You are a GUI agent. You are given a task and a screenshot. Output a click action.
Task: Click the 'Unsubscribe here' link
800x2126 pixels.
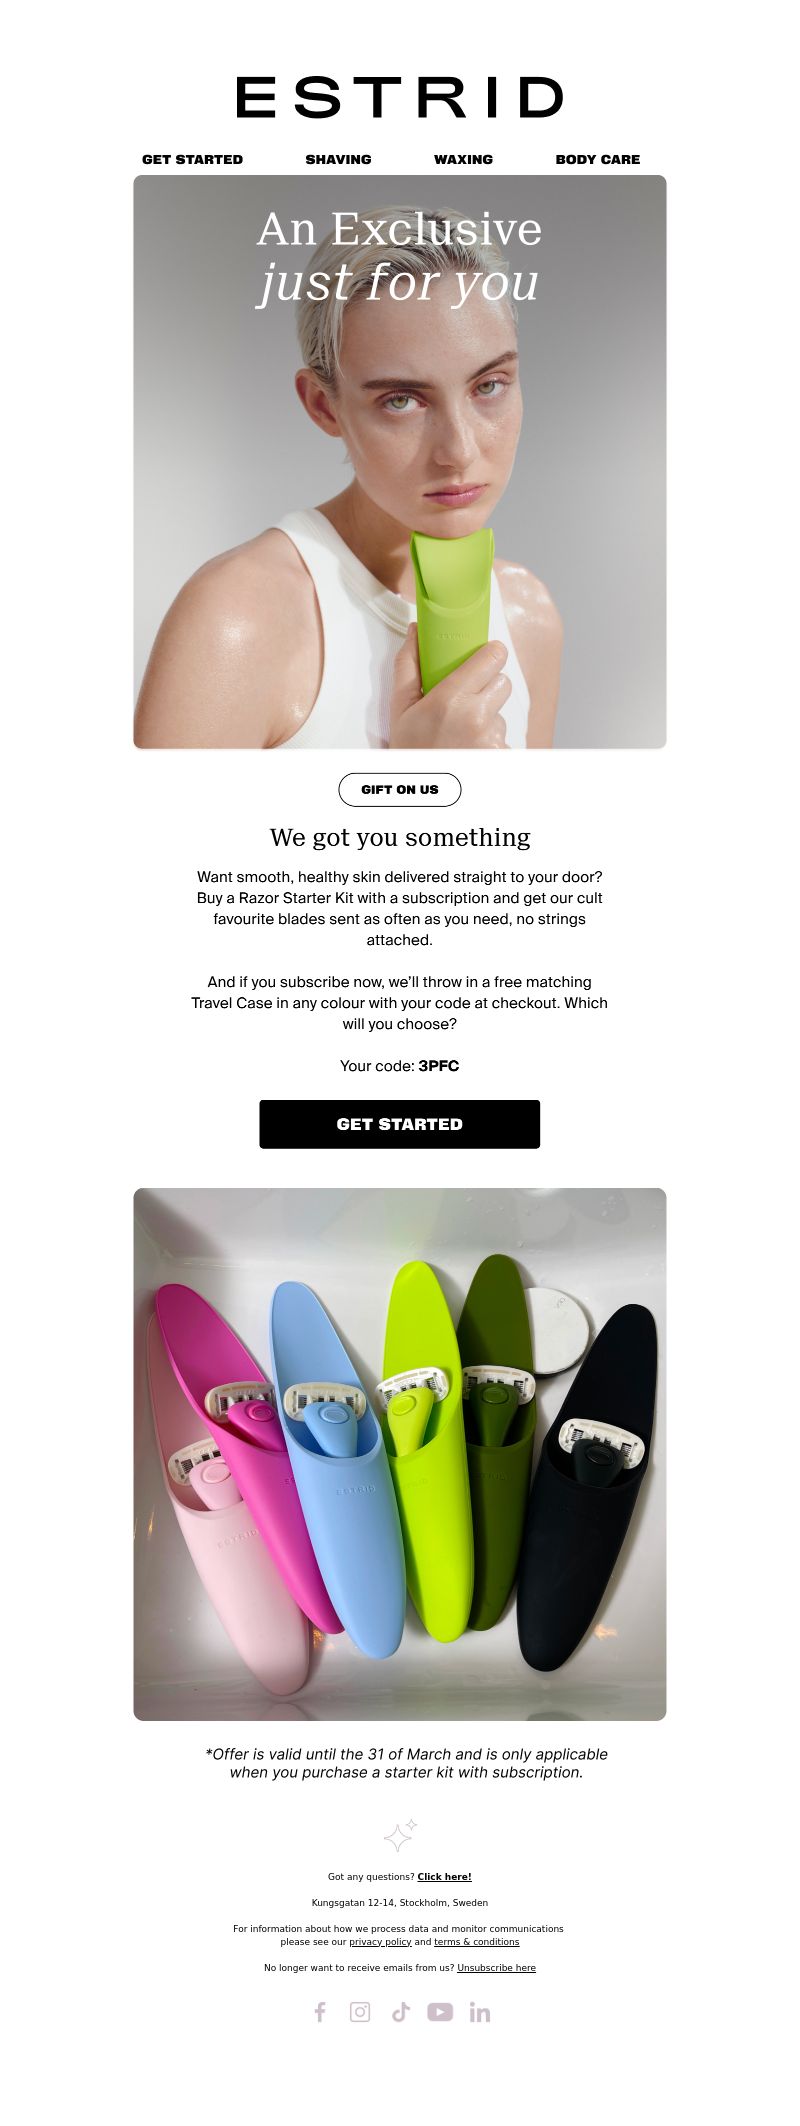(x=496, y=1968)
